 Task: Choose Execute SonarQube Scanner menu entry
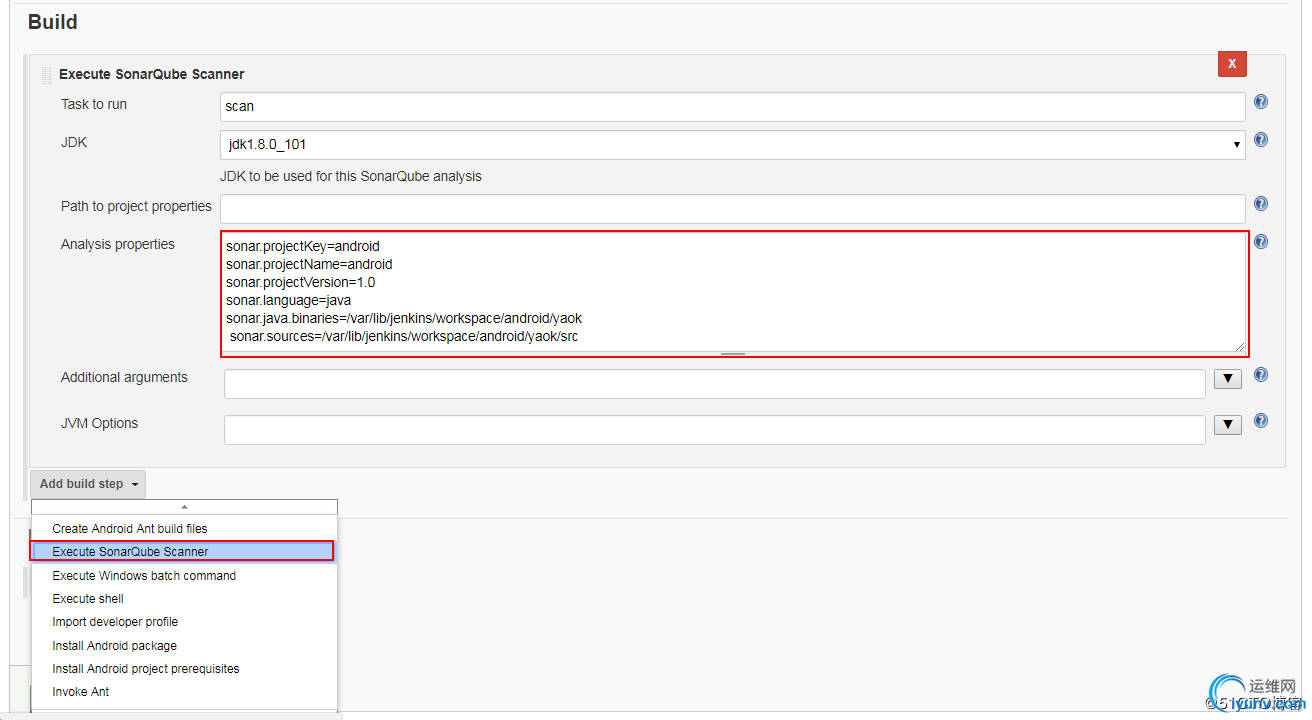(184, 552)
